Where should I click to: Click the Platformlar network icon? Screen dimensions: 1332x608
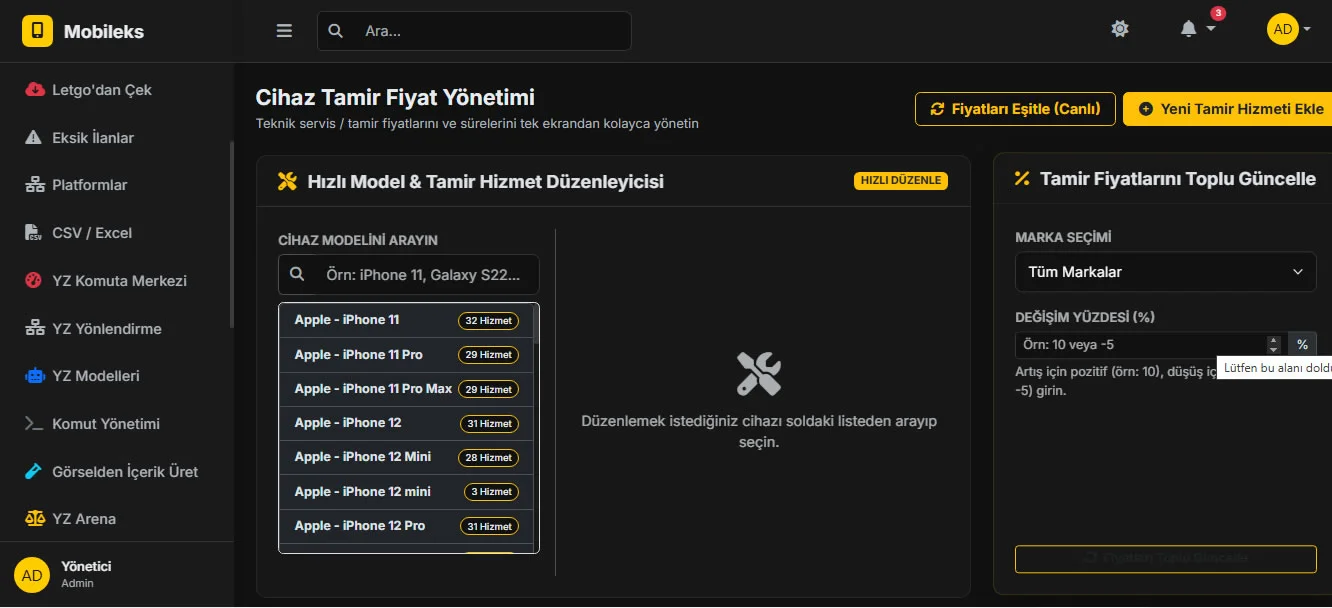click(35, 185)
